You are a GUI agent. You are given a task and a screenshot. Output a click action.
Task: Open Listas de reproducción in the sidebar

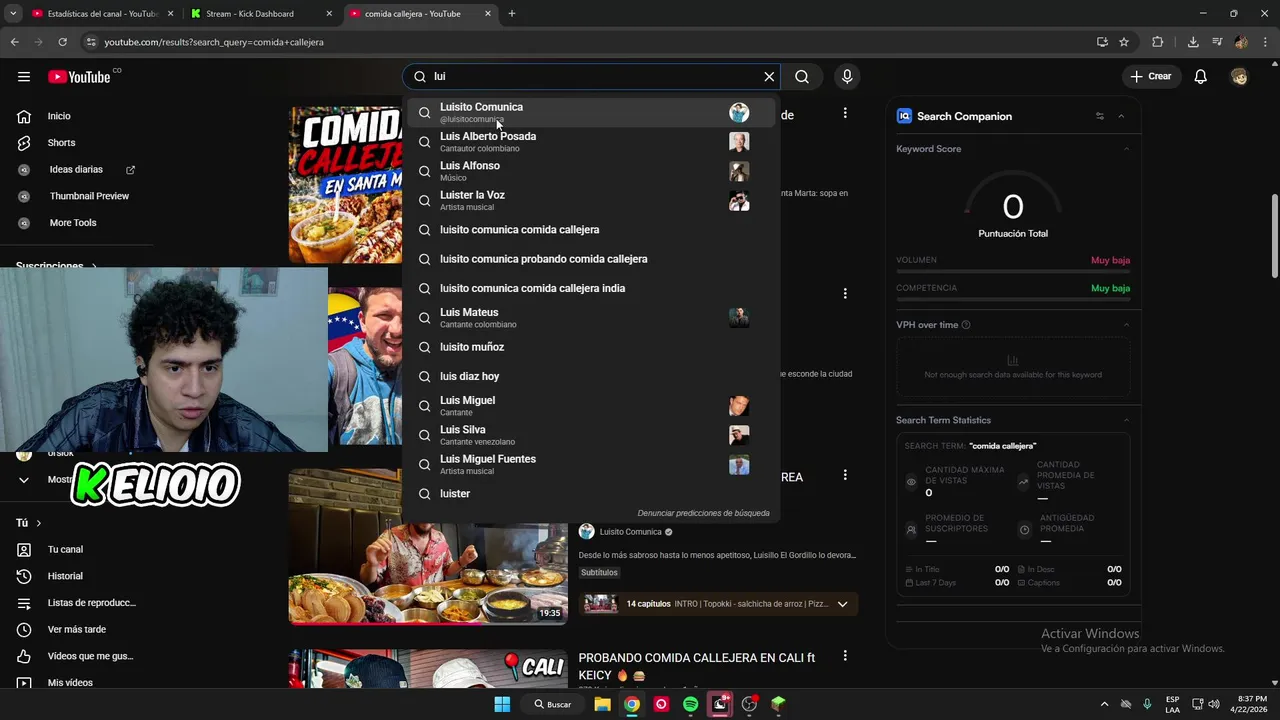coord(77,603)
